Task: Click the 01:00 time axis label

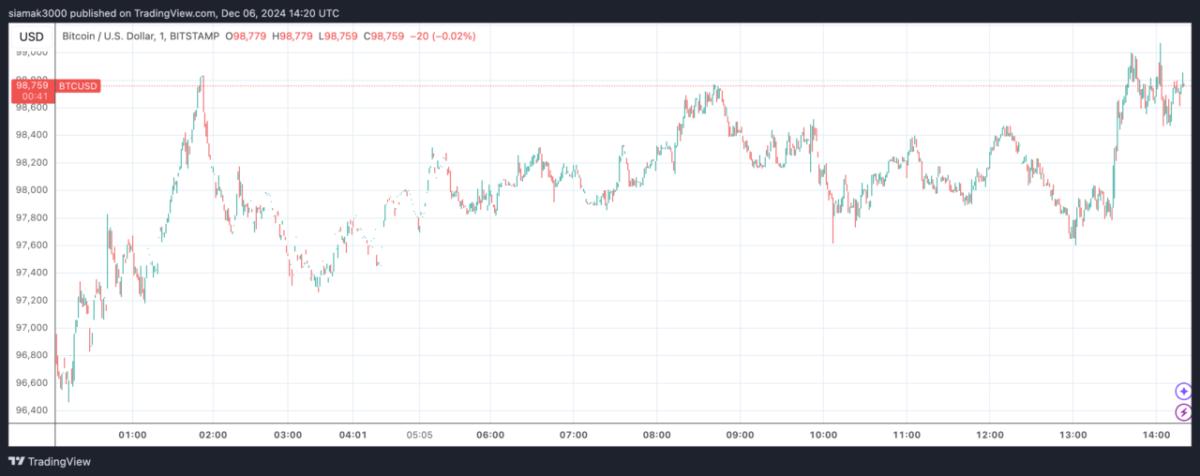Action: pyautogui.click(x=133, y=435)
